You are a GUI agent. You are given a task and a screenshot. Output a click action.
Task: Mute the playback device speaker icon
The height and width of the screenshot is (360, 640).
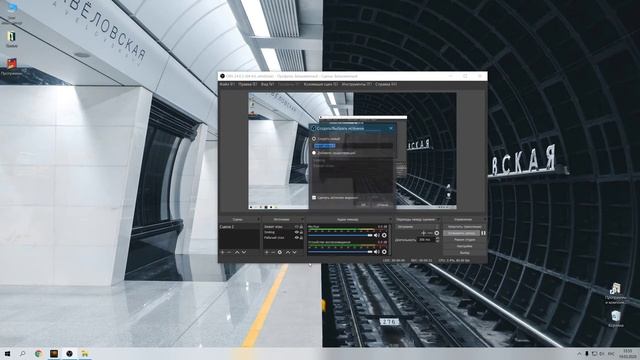pos(376,252)
